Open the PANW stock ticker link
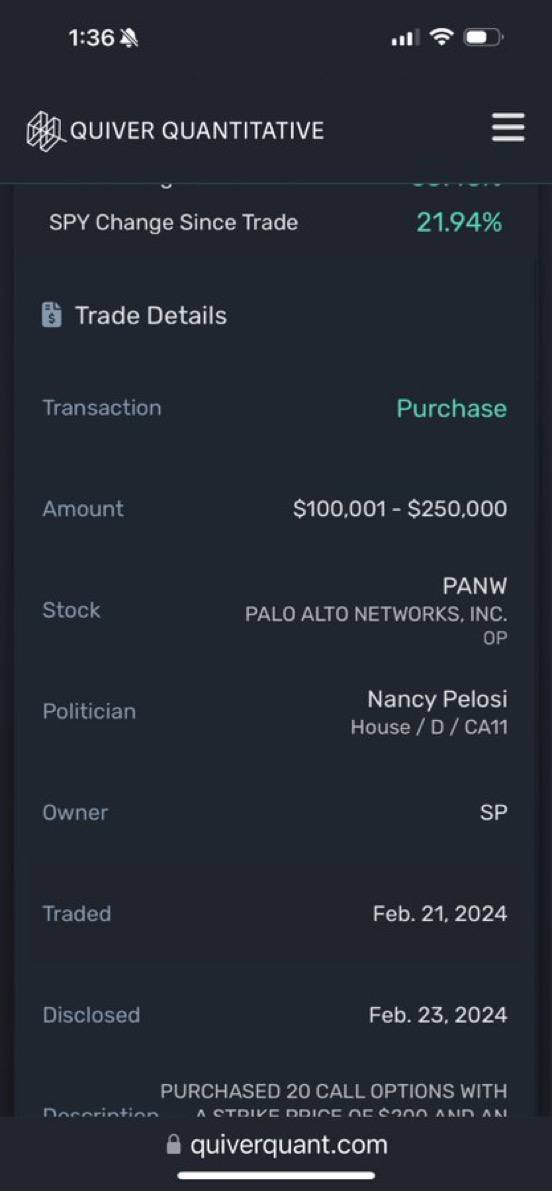 click(475, 586)
